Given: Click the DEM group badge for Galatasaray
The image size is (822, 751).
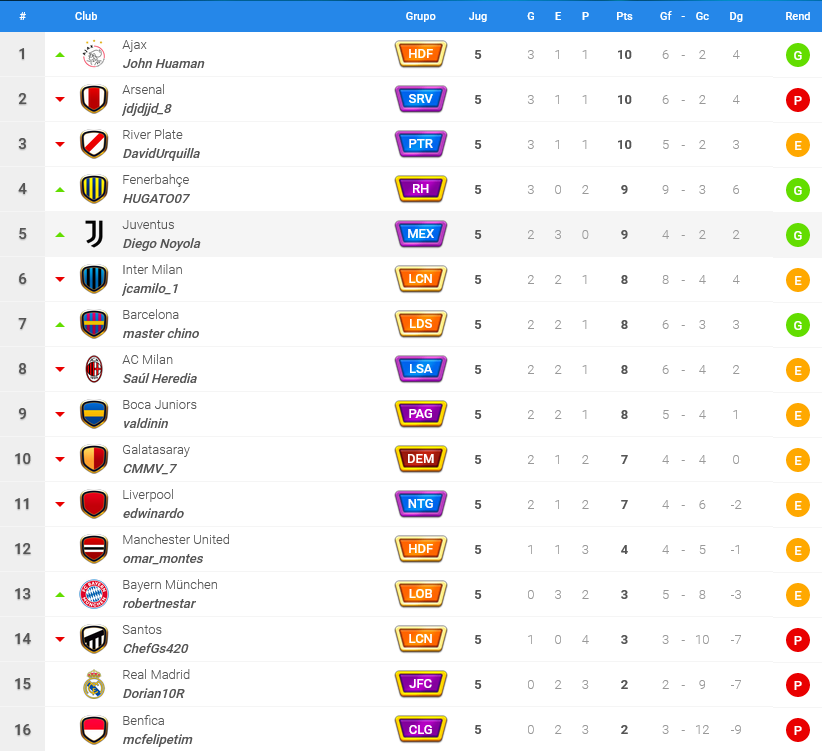Looking at the screenshot, I should [420, 459].
